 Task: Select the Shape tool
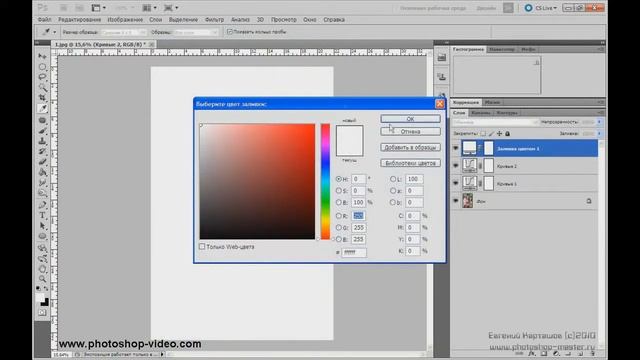[42, 237]
